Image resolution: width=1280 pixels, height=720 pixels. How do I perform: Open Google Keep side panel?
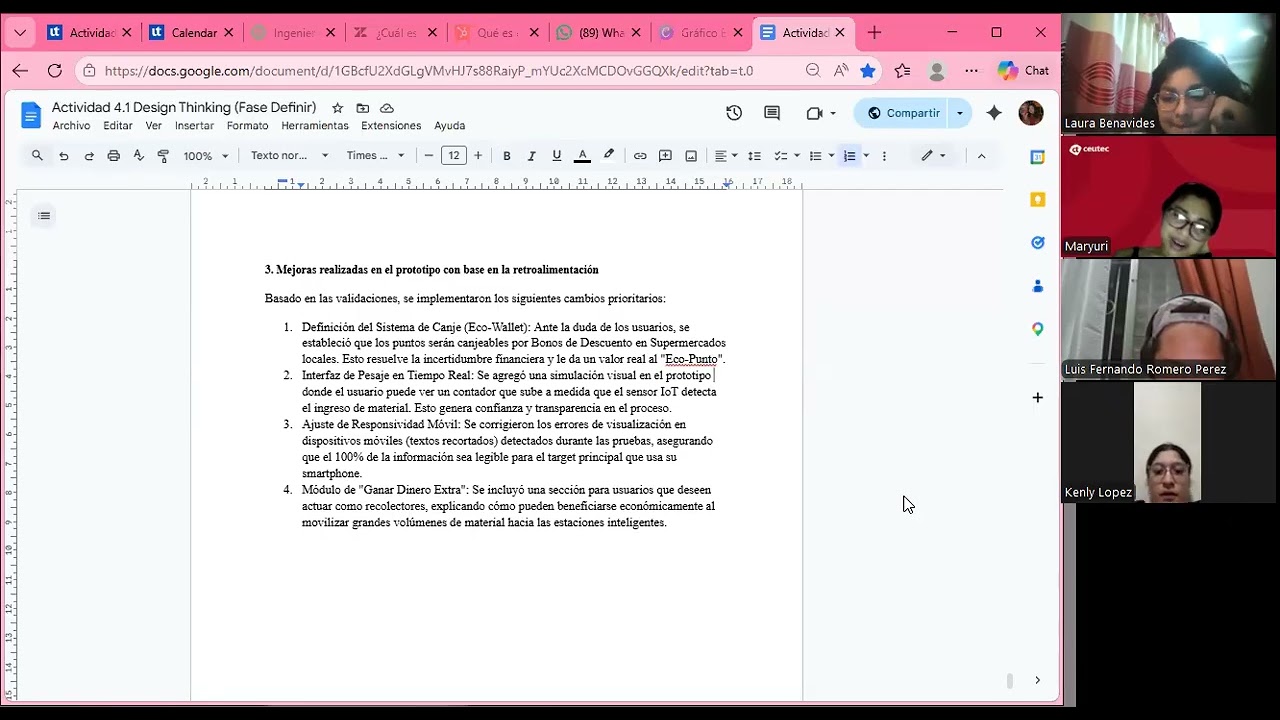1038,200
